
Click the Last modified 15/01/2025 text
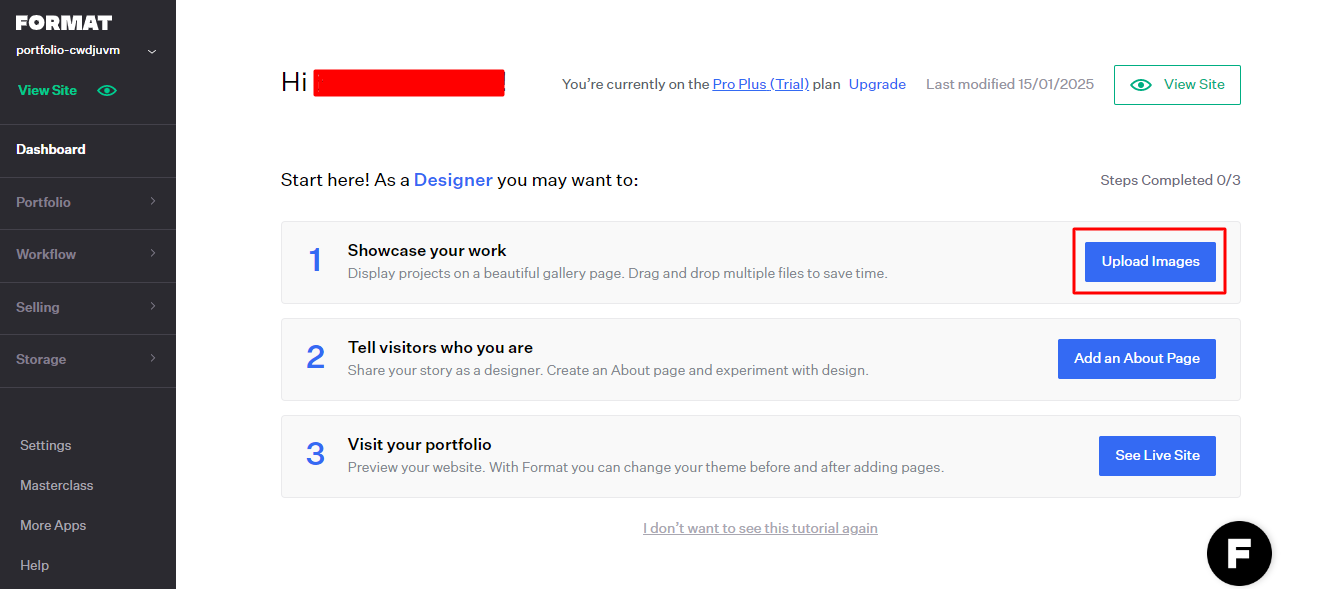coord(1010,85)
